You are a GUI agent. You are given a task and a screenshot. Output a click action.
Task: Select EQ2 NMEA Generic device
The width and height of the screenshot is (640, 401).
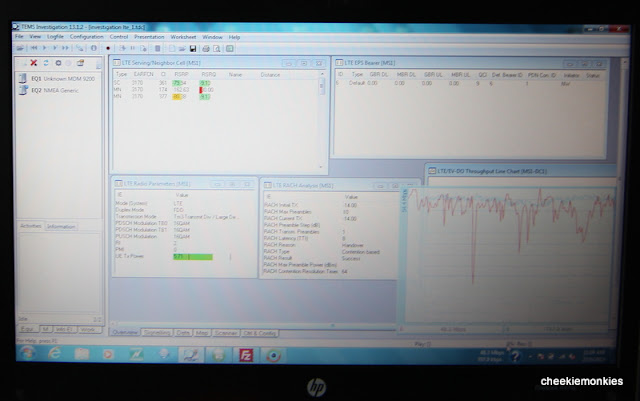point(49,90)
